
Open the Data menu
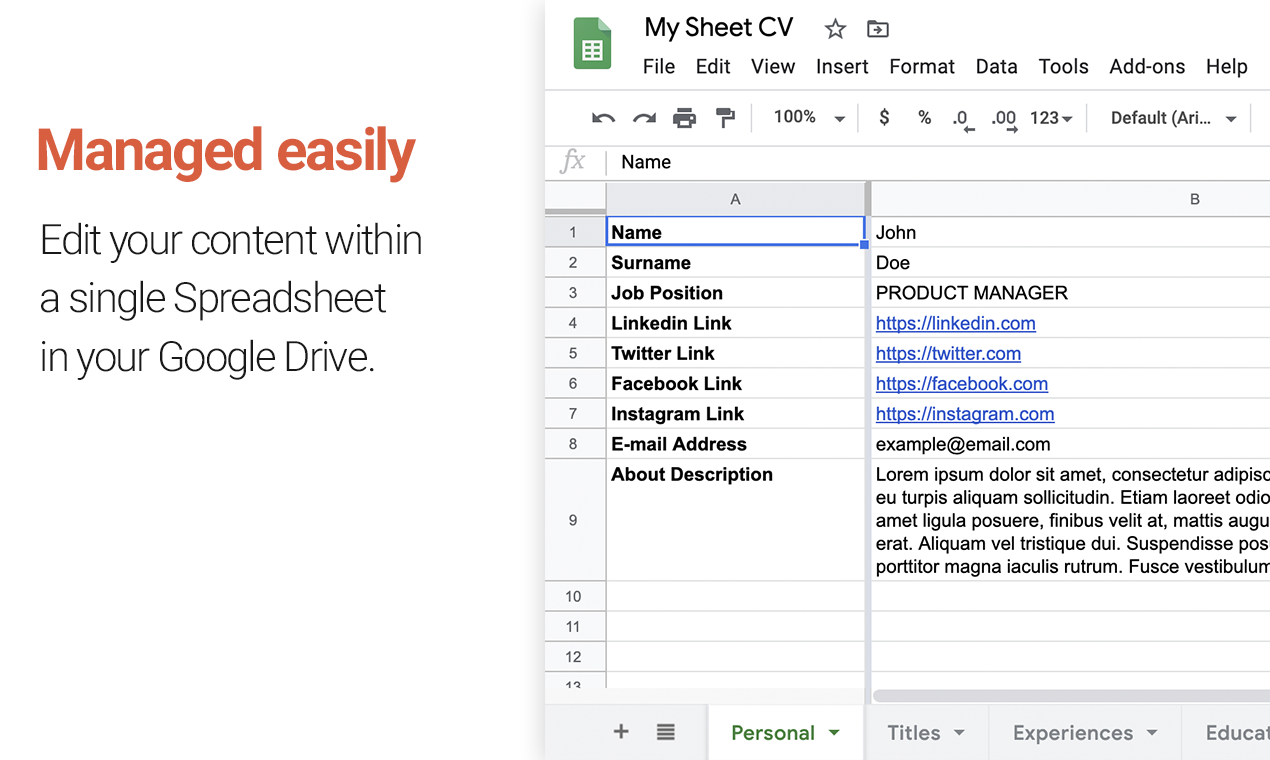996,66
